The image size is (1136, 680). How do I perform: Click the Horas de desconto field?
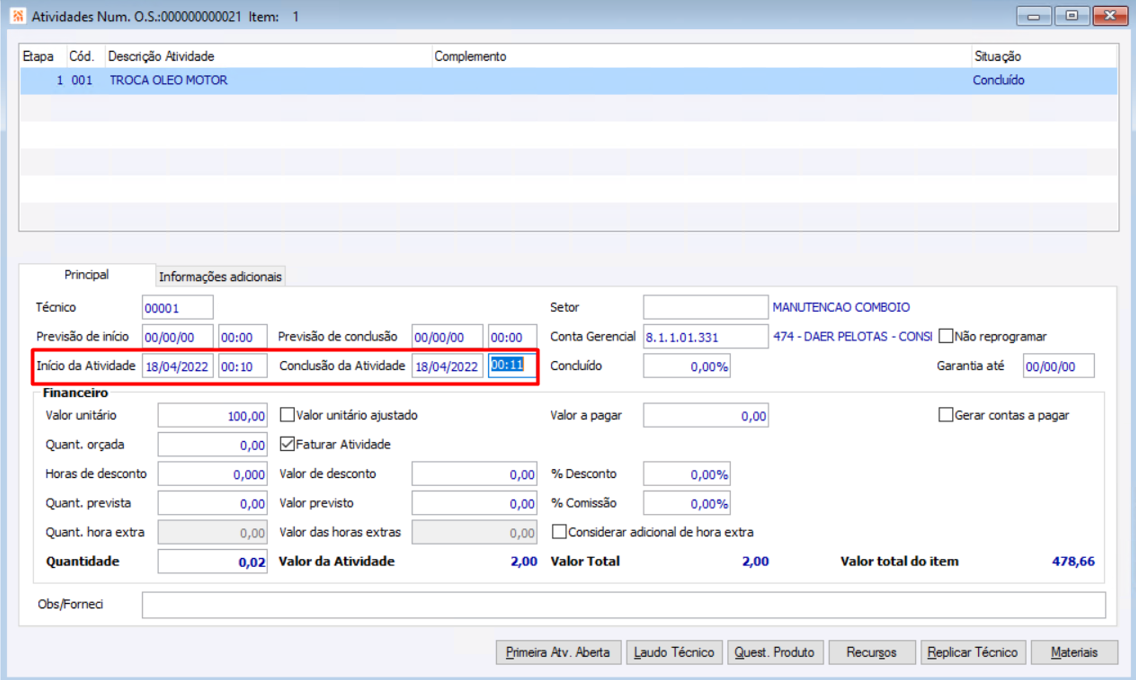tap(212, 474)
